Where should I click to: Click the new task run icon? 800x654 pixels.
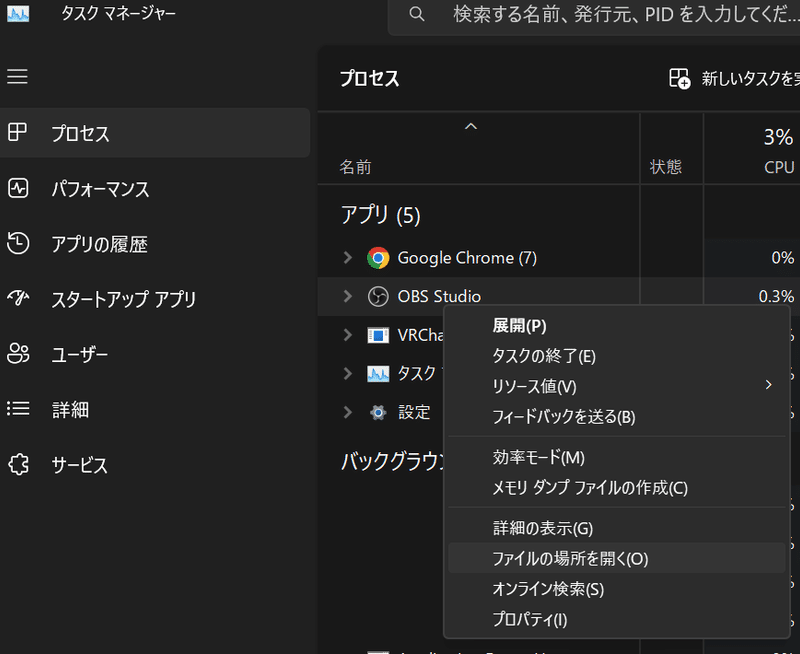click(680, 79)
